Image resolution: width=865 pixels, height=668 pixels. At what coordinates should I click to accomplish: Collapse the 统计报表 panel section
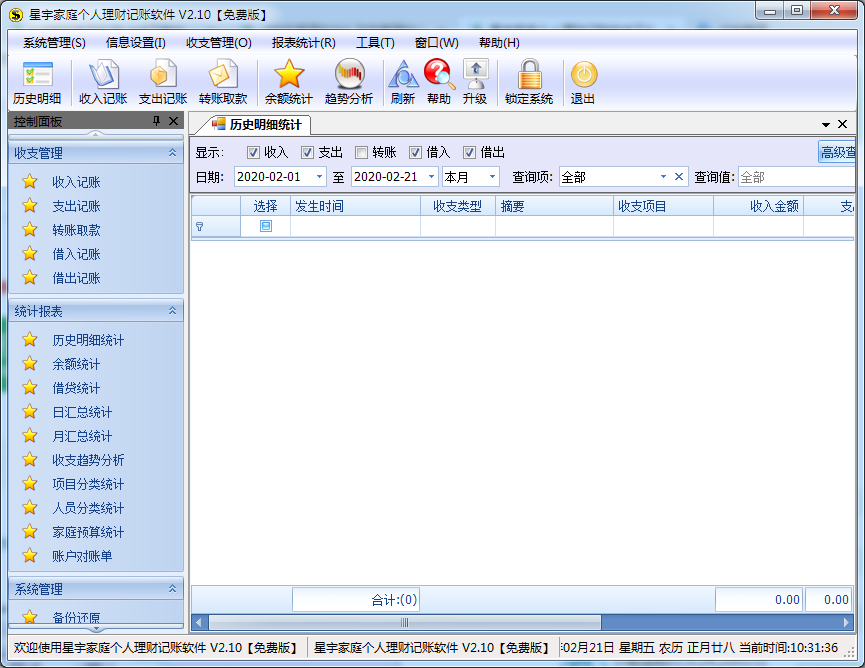point(172,311)
